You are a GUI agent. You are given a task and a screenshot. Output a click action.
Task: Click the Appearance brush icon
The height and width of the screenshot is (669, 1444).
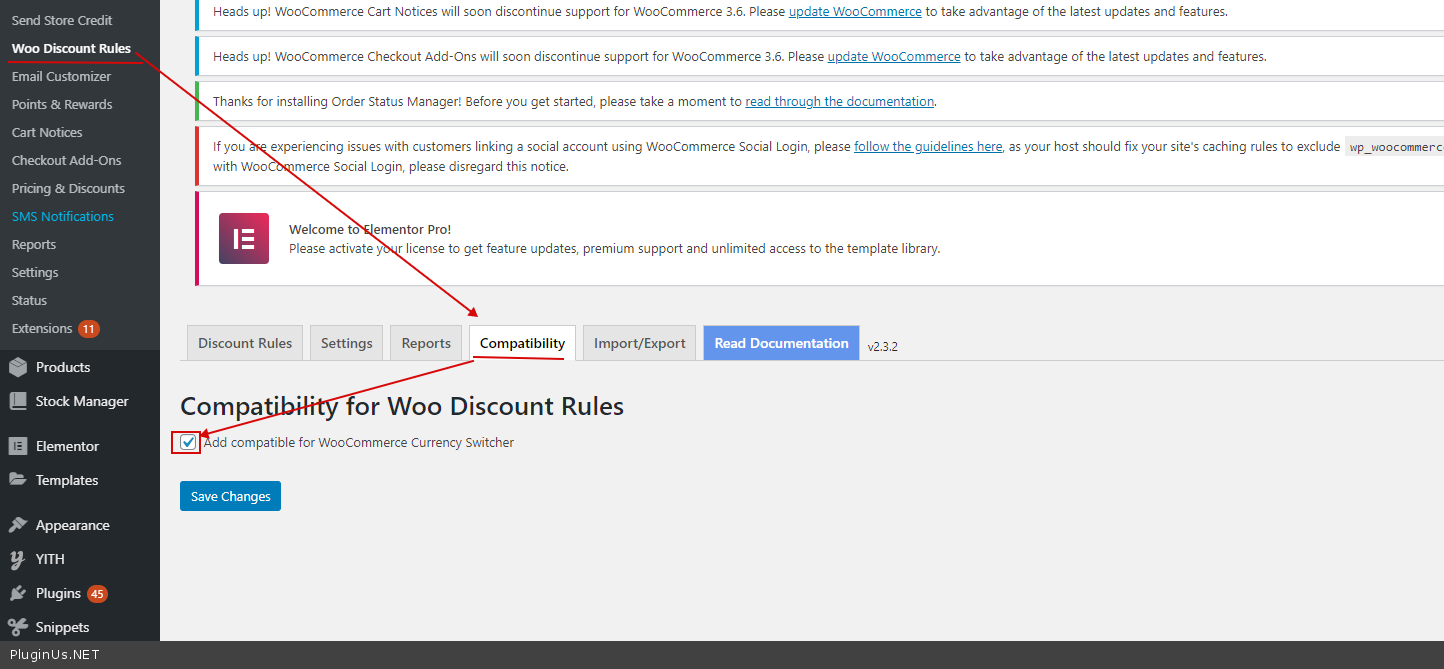[x=18, y=525]
